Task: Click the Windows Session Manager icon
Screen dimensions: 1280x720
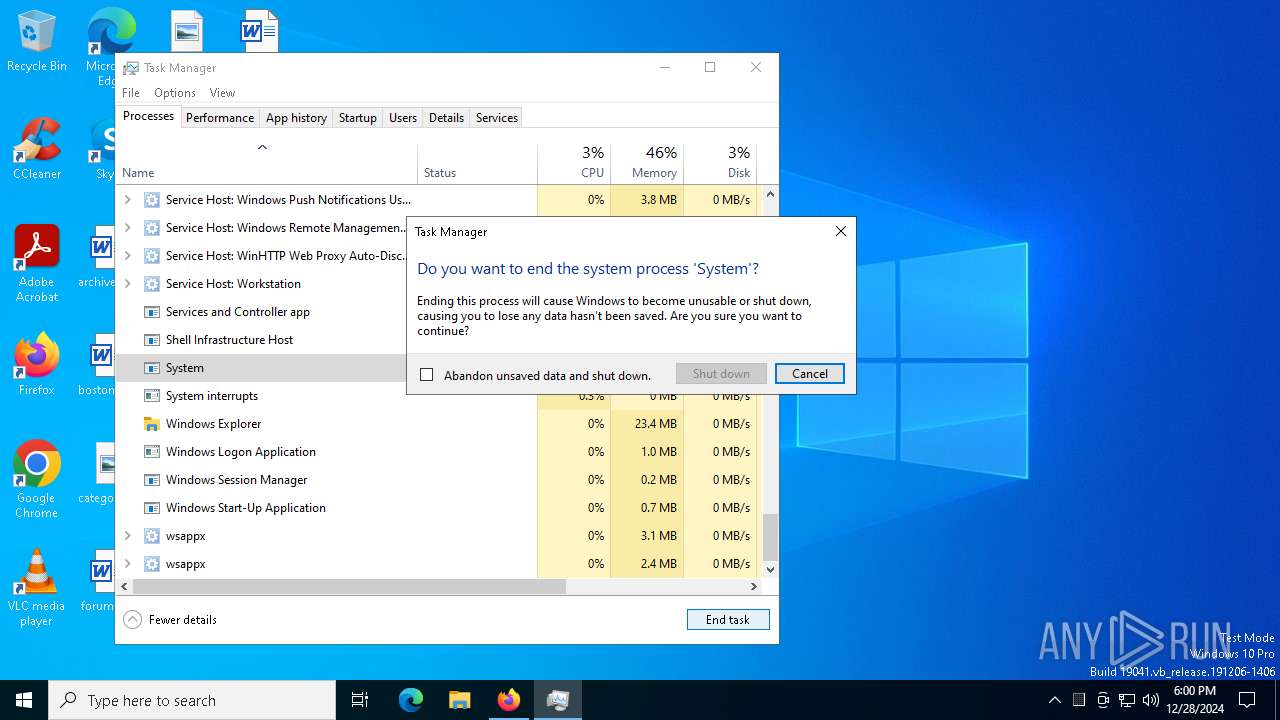Action: pyautogui.click(x=152, y=480)
